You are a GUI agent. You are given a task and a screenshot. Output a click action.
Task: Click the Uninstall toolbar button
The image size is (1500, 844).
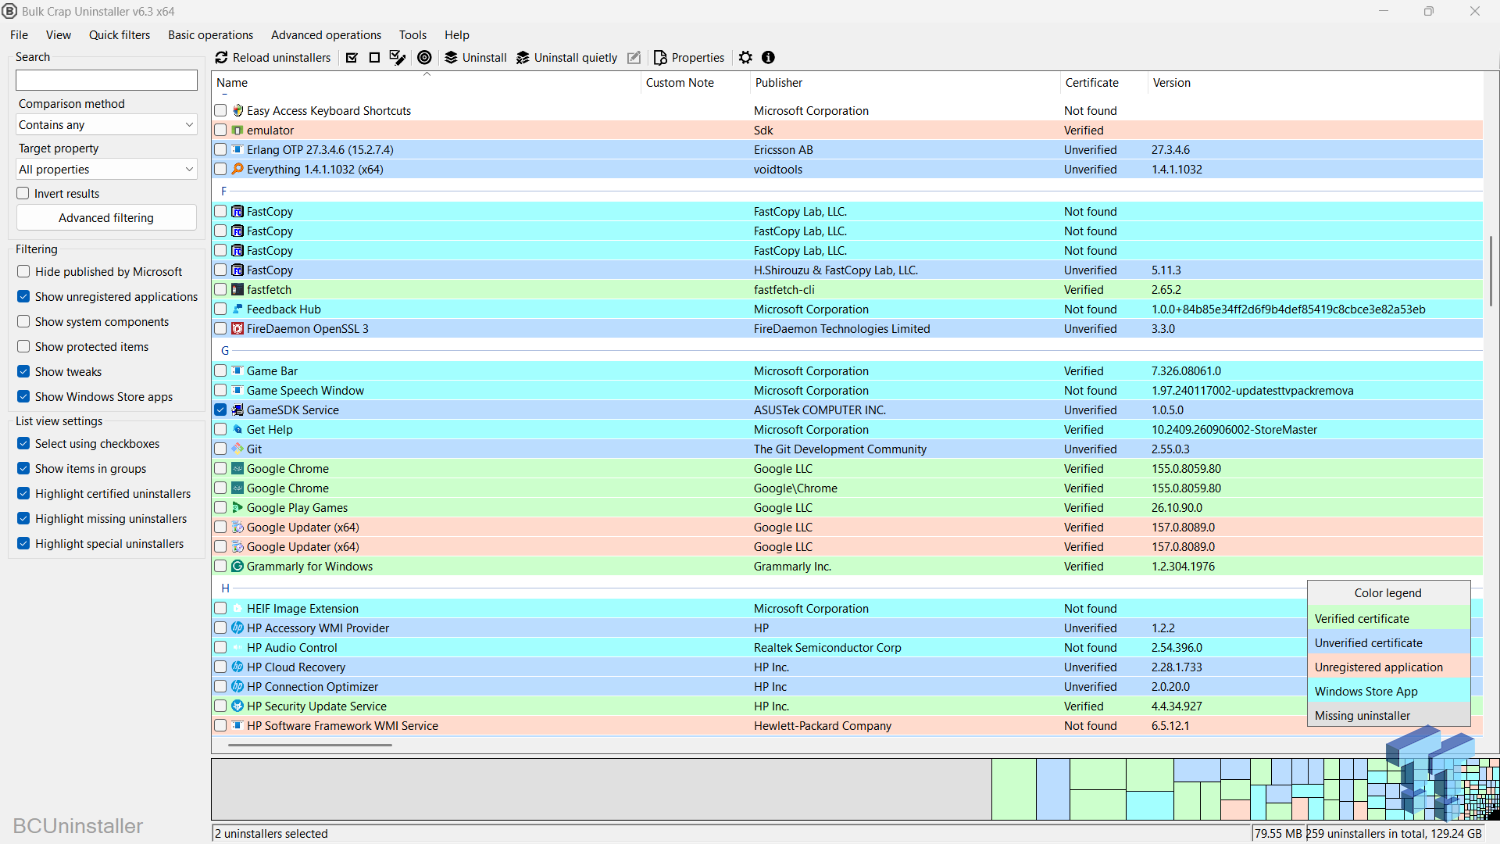point(476,58)
